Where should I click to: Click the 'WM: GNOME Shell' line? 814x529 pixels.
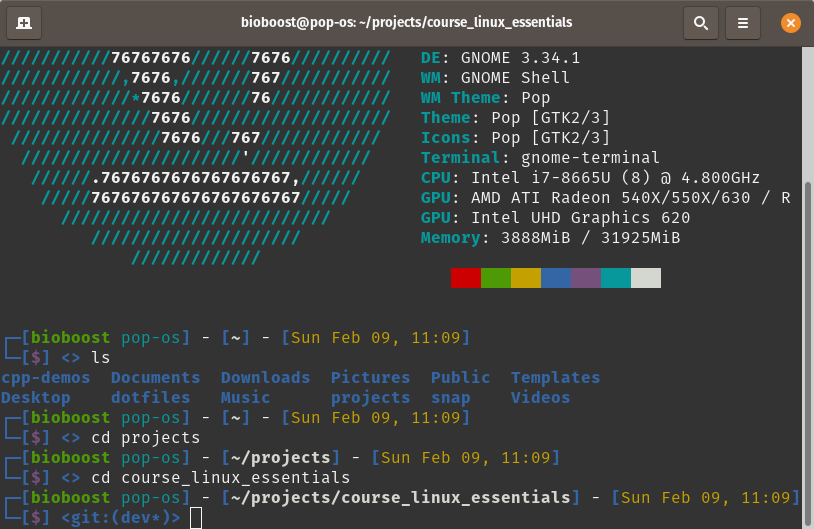click(x=495, y=78)
